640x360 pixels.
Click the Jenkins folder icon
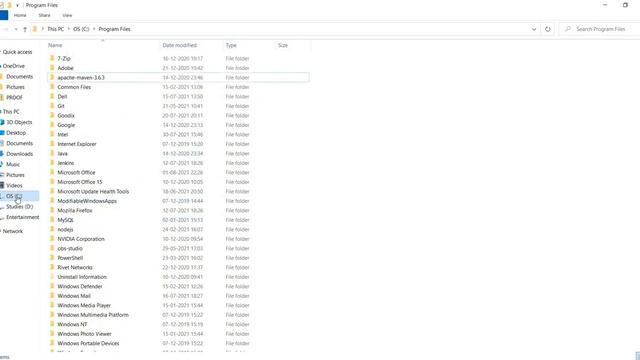pyautogui.click(x=52, y=163)
